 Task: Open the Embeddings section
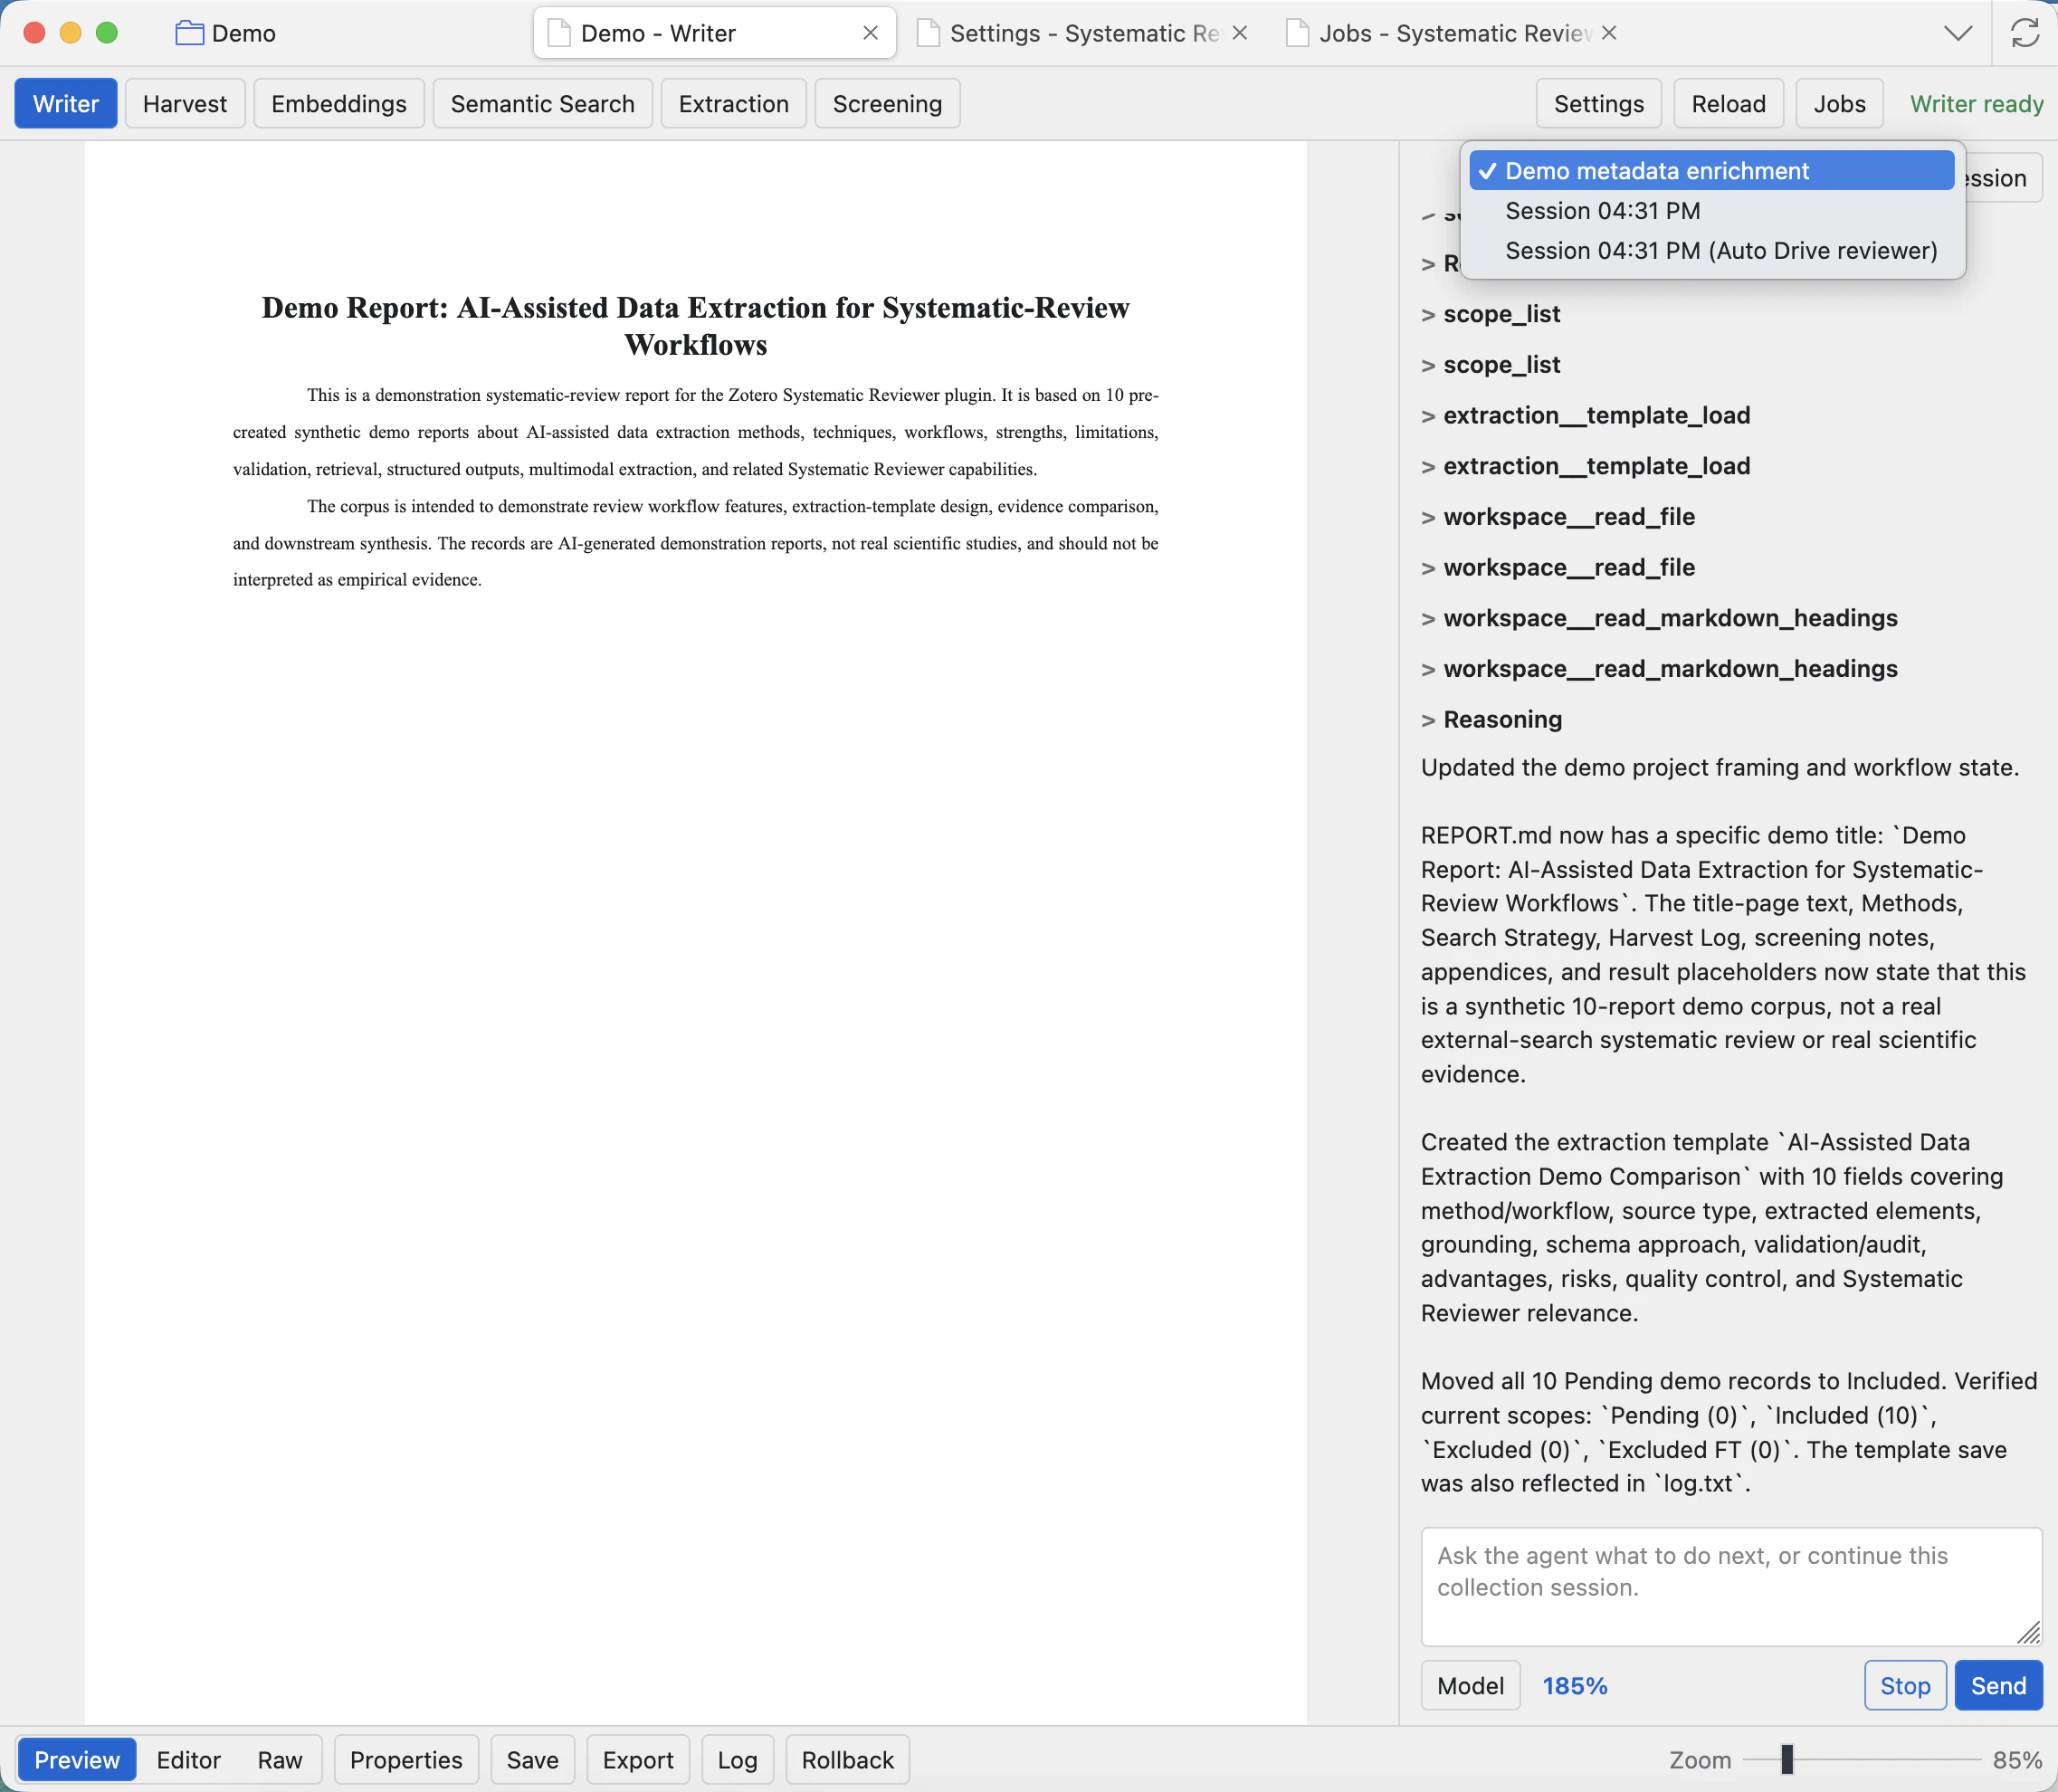(339, 104)
